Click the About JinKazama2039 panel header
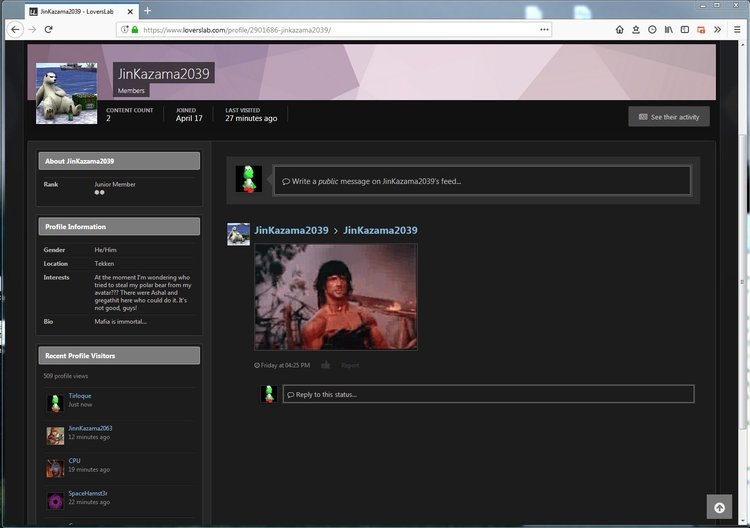The height and width of the screenshot is (528, 750). [x=119, y=161]
